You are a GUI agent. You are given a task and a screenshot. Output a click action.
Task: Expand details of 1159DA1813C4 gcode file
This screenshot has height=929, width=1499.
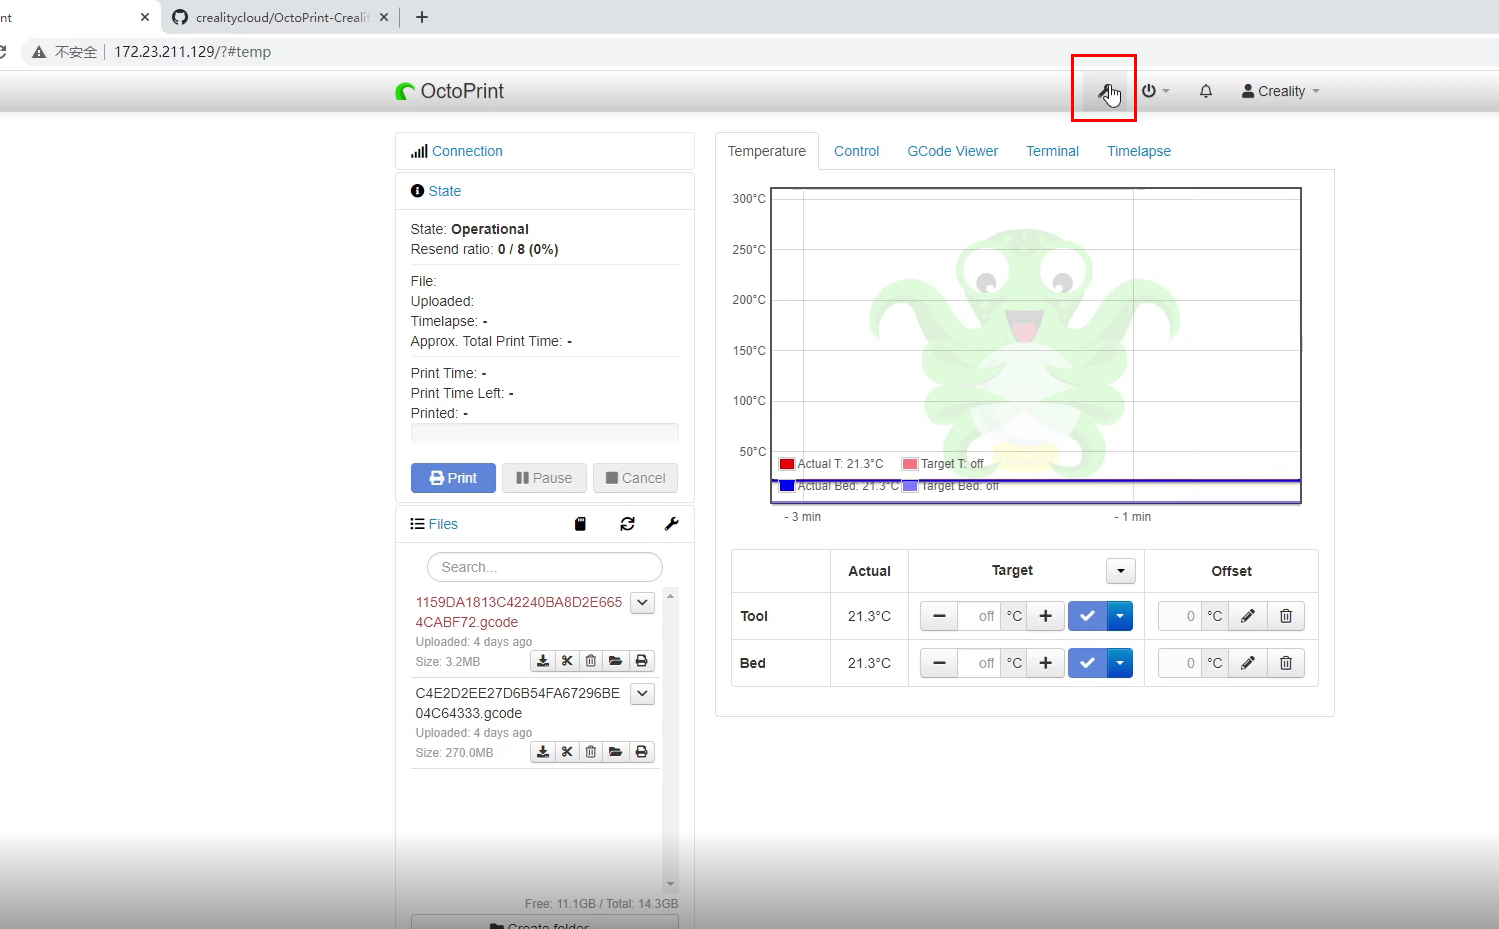643,603
